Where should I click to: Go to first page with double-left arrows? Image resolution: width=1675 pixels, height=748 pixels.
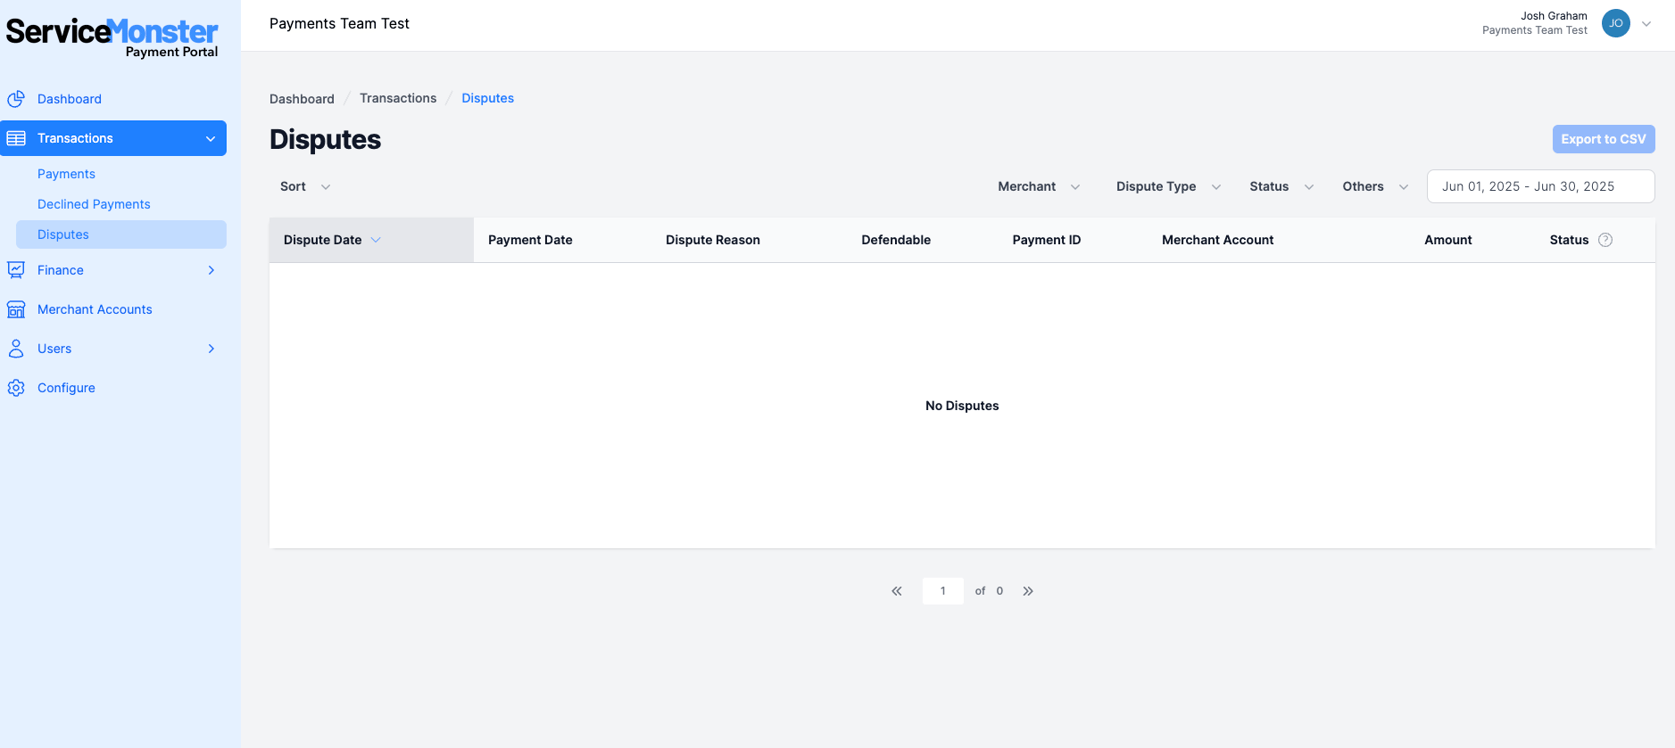[897, 591]
